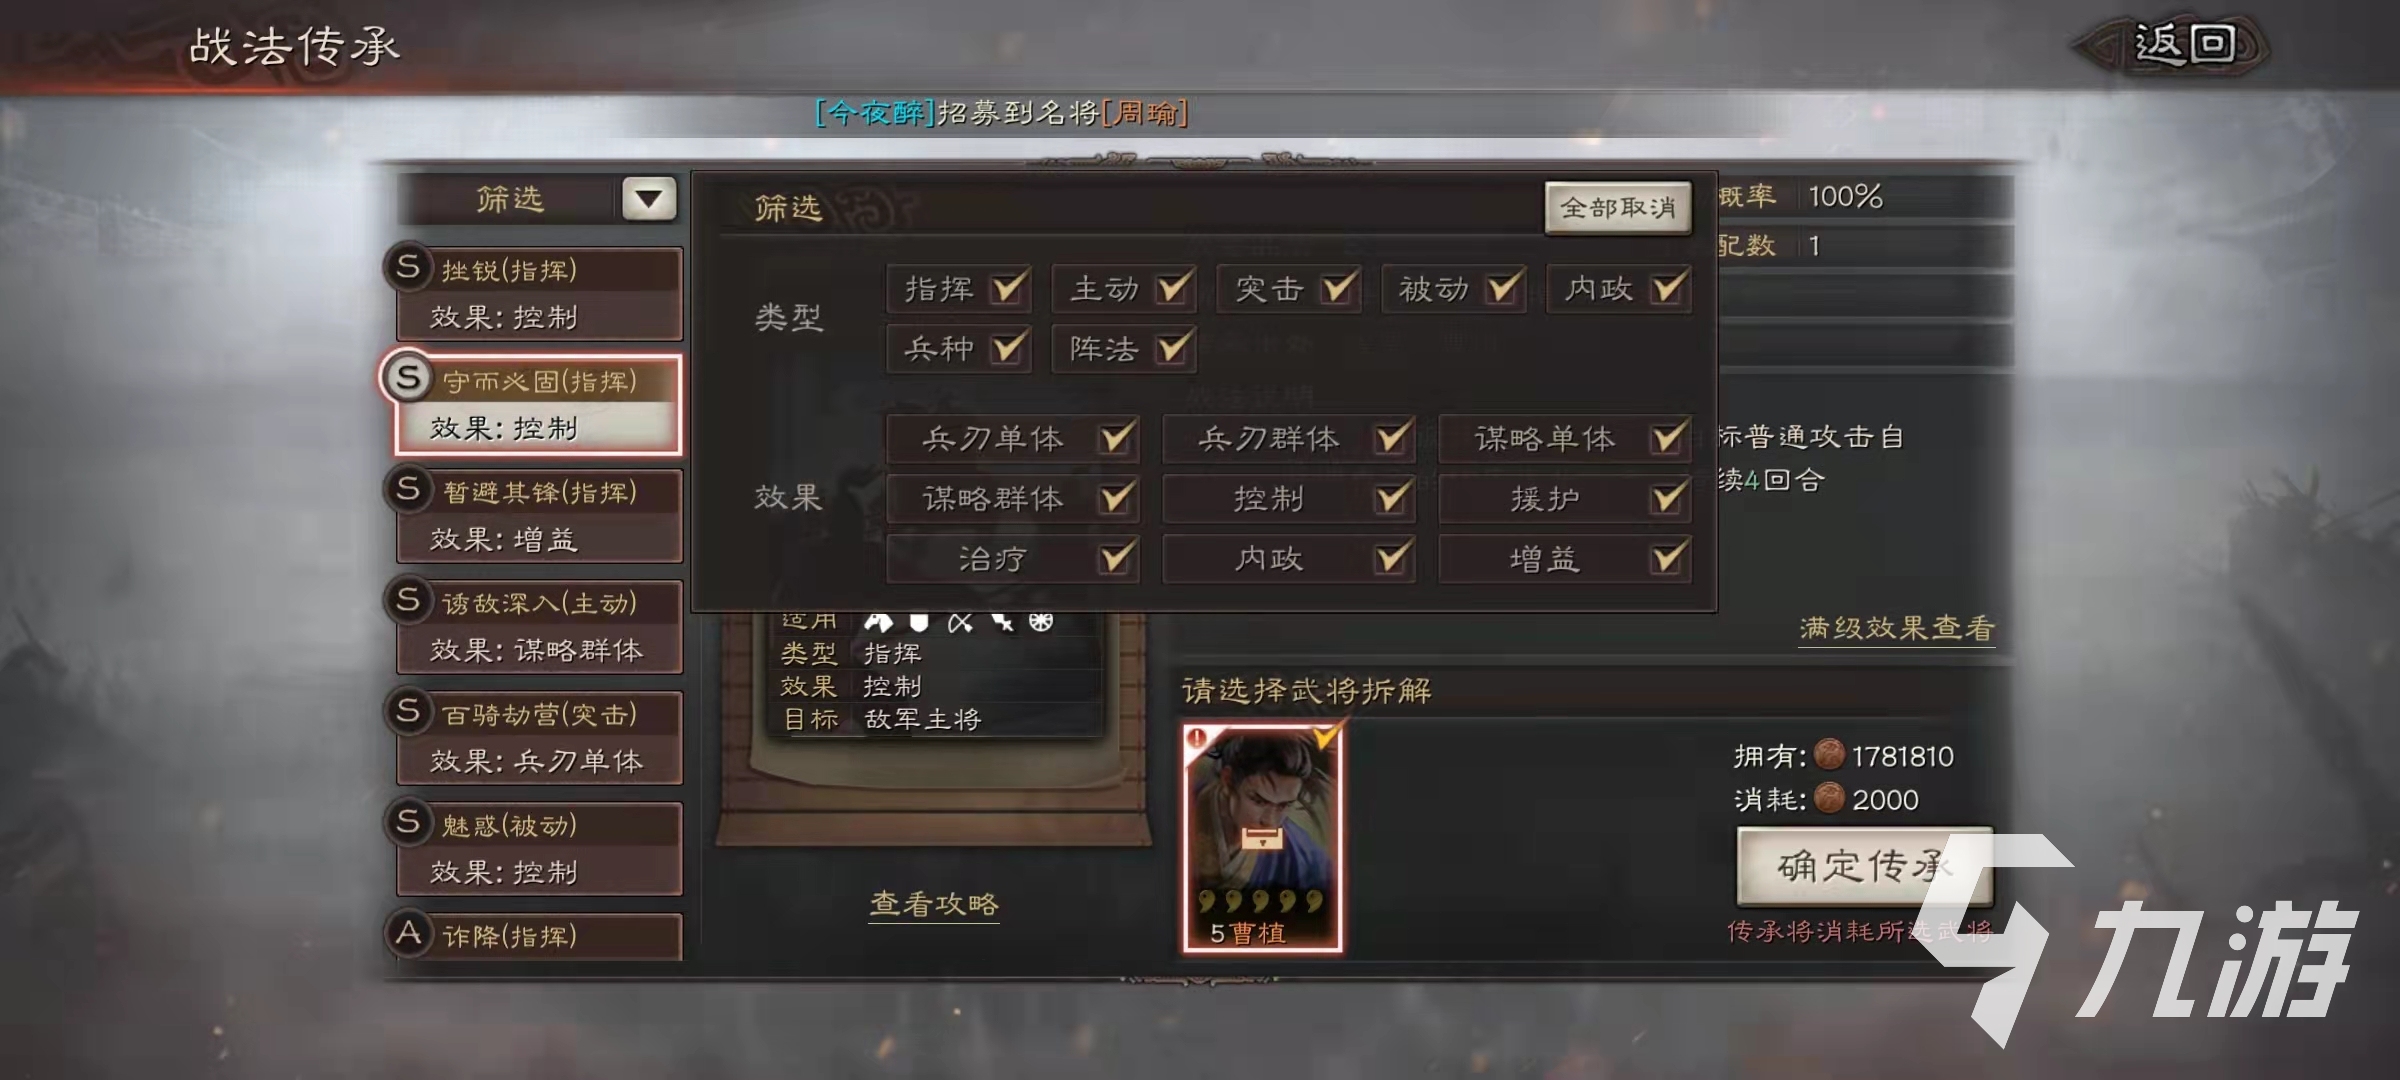This screenshot has width=2400, height=1080.
Task: Toggle the 治疗 effect checkbox
Action: click(x=1115, y=558)
